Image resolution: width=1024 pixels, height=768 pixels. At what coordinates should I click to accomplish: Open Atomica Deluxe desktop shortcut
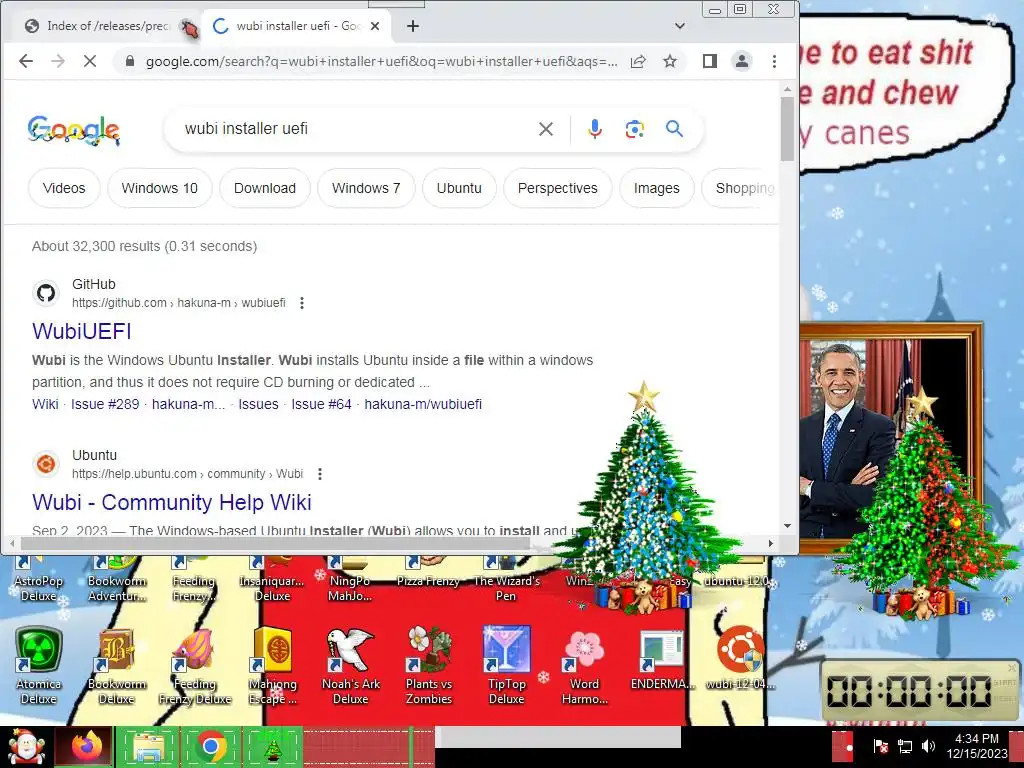(39, 666)
